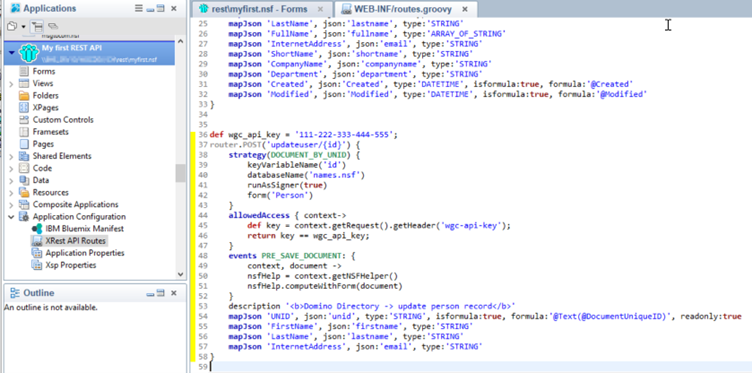This screenshot has width=752, height=373.
Task: Click the application tree scrollbar up arrow
Action: click(180, 42)
